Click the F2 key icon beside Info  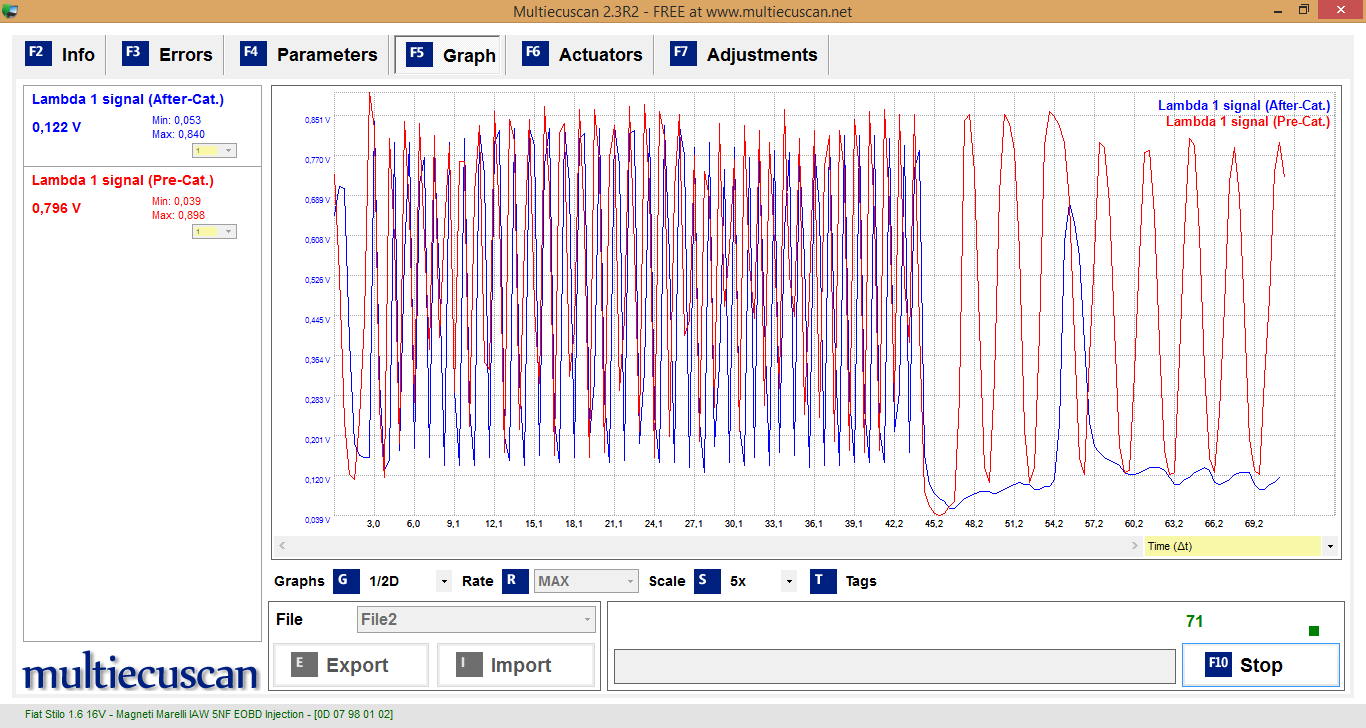click(37, 53)
